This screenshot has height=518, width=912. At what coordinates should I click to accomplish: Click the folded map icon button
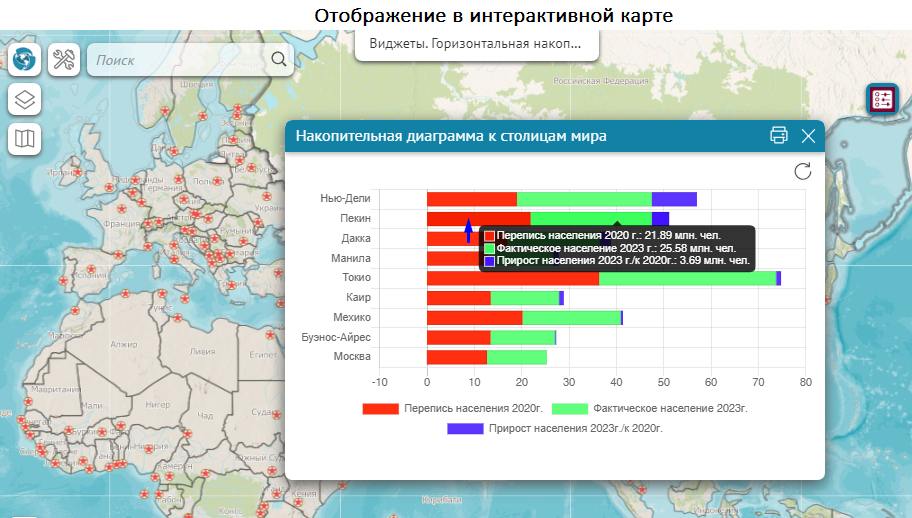click(25, 139)
